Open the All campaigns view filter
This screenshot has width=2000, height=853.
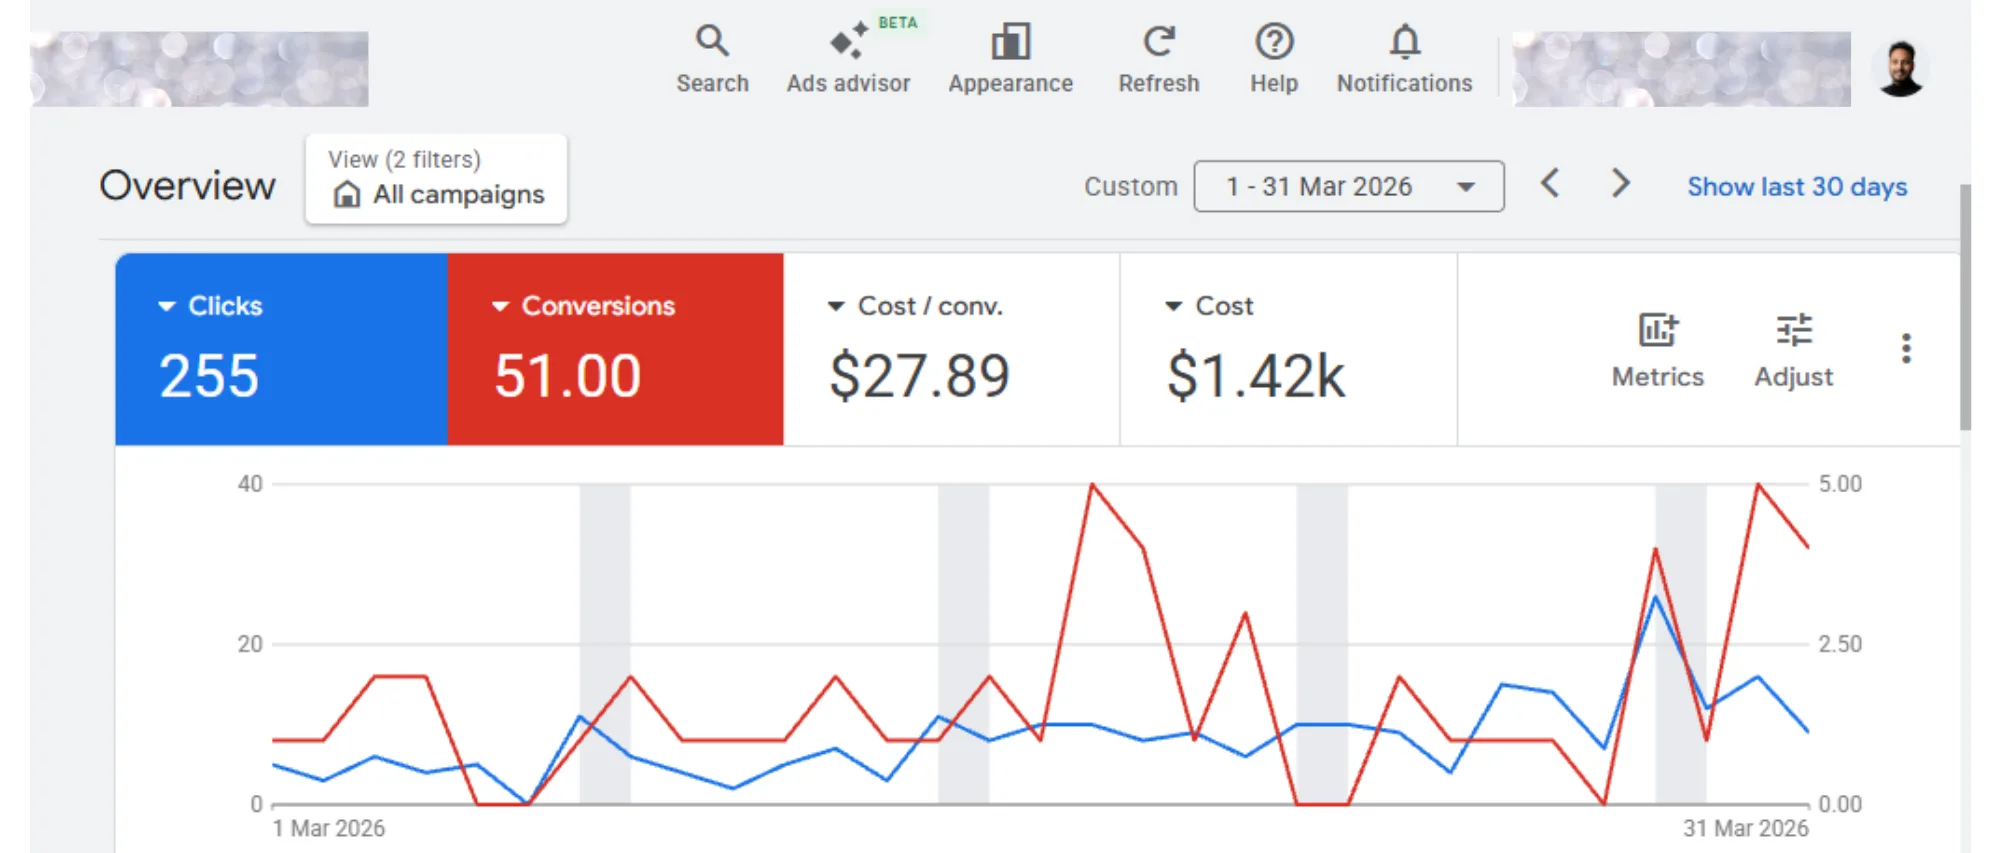click(x=436, y=179)
